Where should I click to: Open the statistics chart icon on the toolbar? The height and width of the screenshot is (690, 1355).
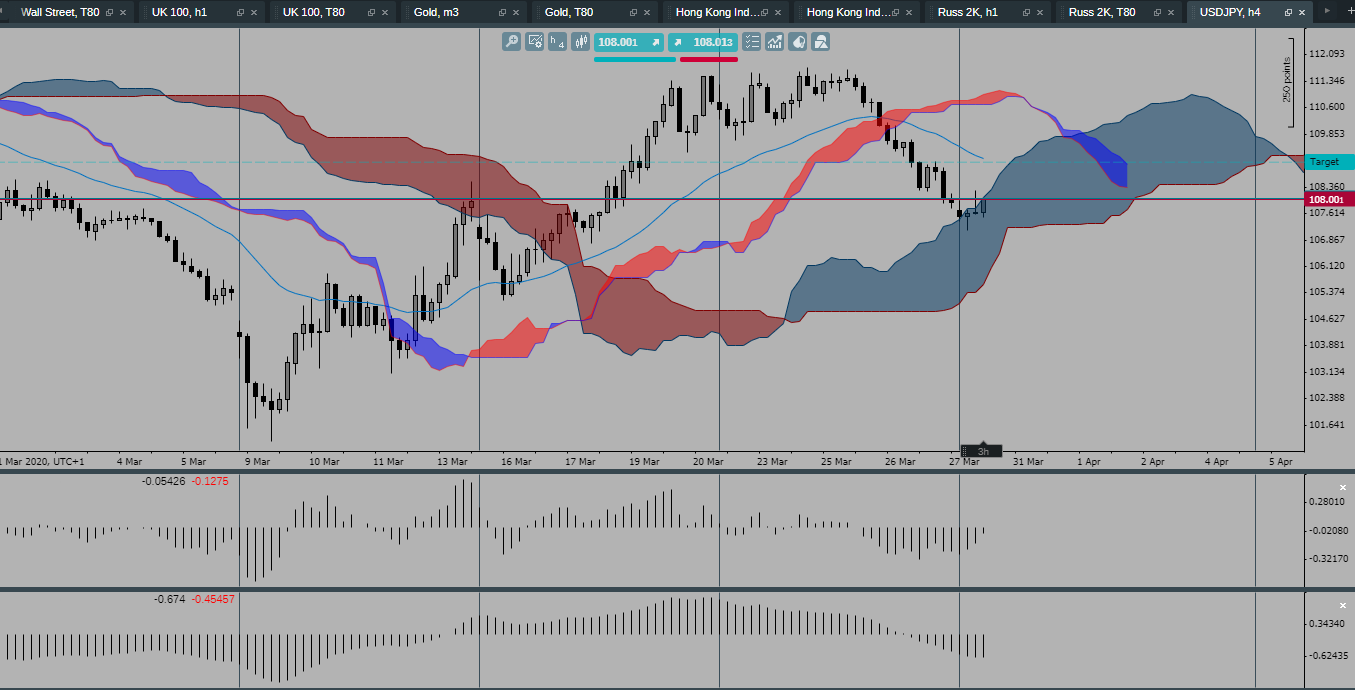click(x=774, y=42)
